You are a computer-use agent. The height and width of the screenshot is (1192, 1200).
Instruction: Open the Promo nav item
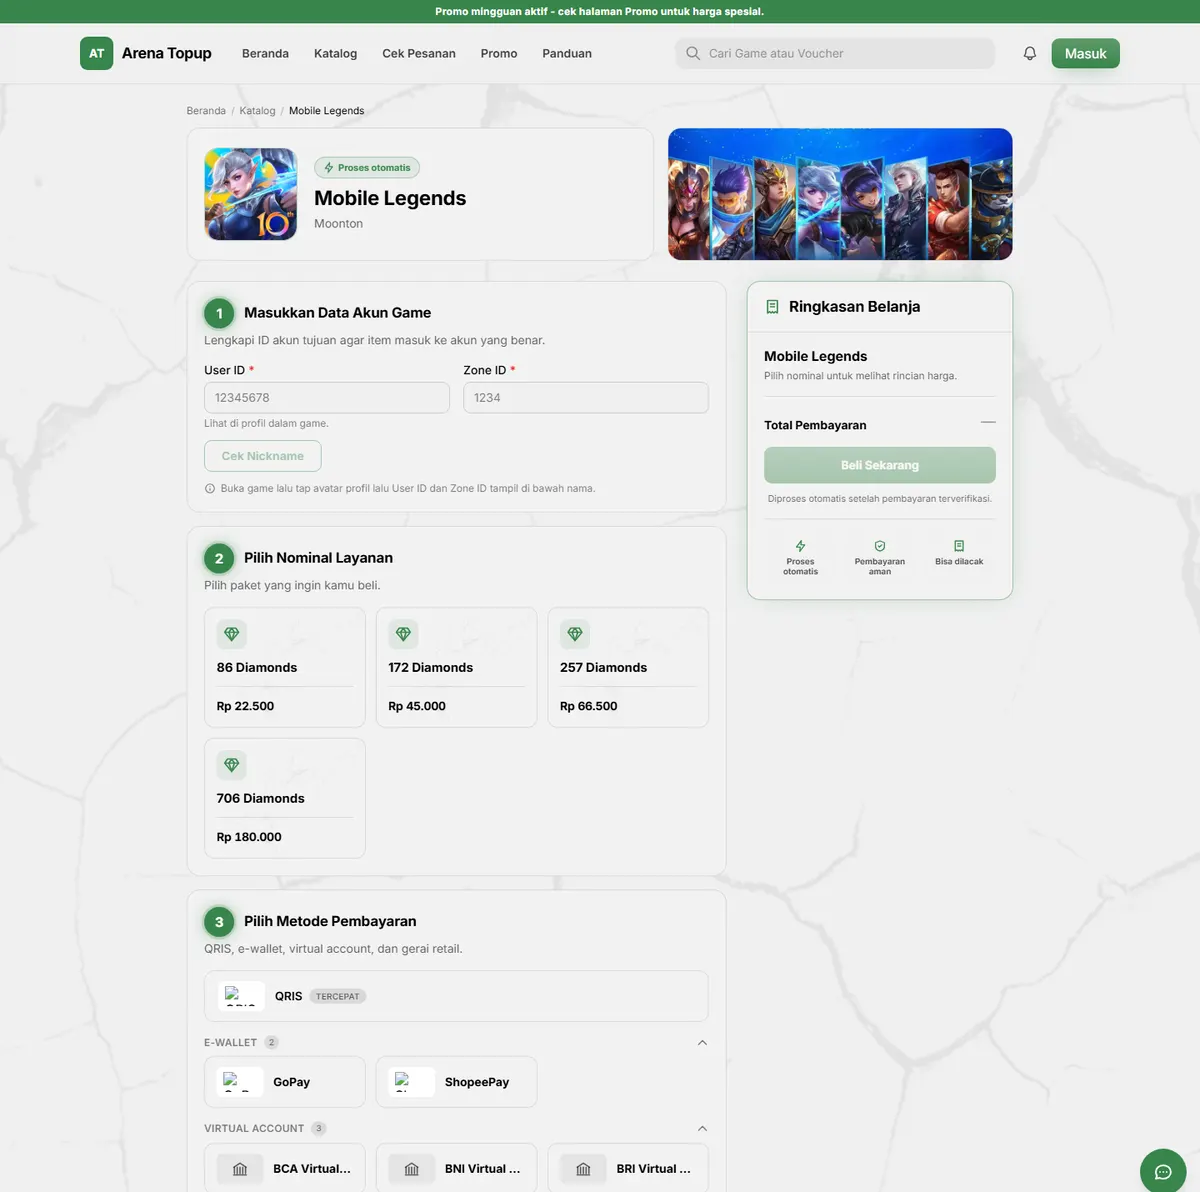[499, 54]
